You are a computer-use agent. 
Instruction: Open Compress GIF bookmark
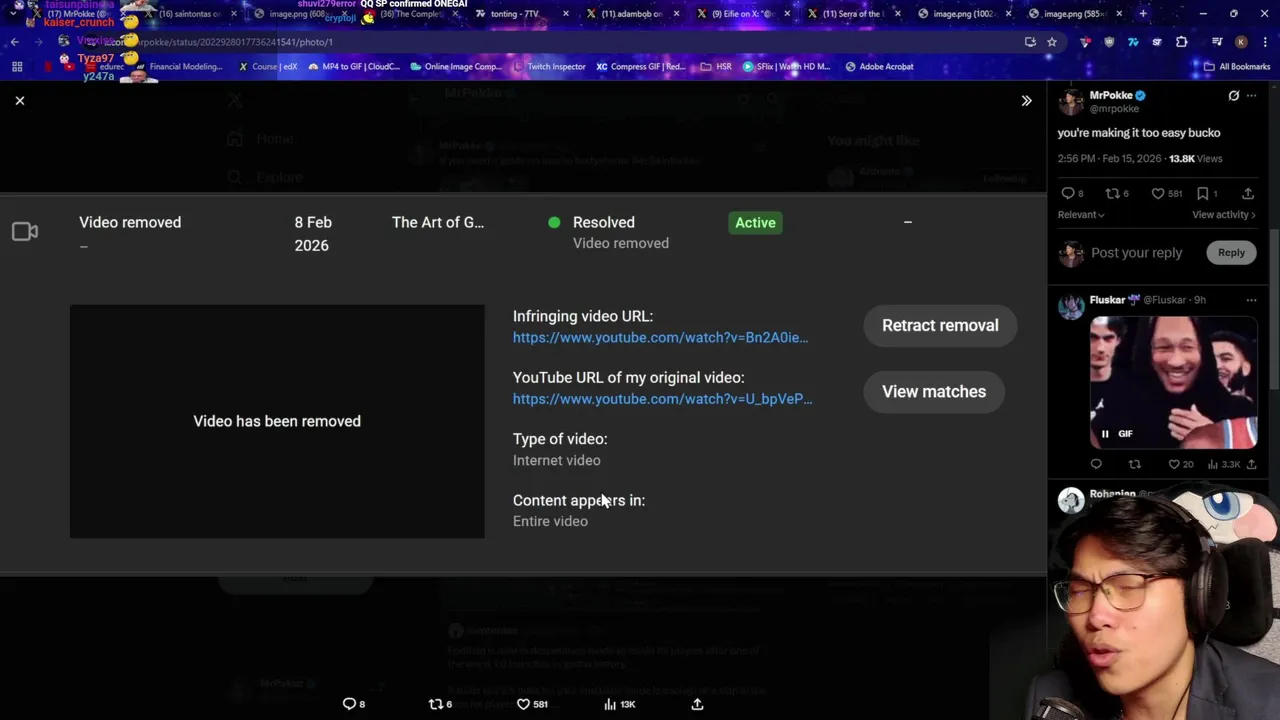coord(641,67)
